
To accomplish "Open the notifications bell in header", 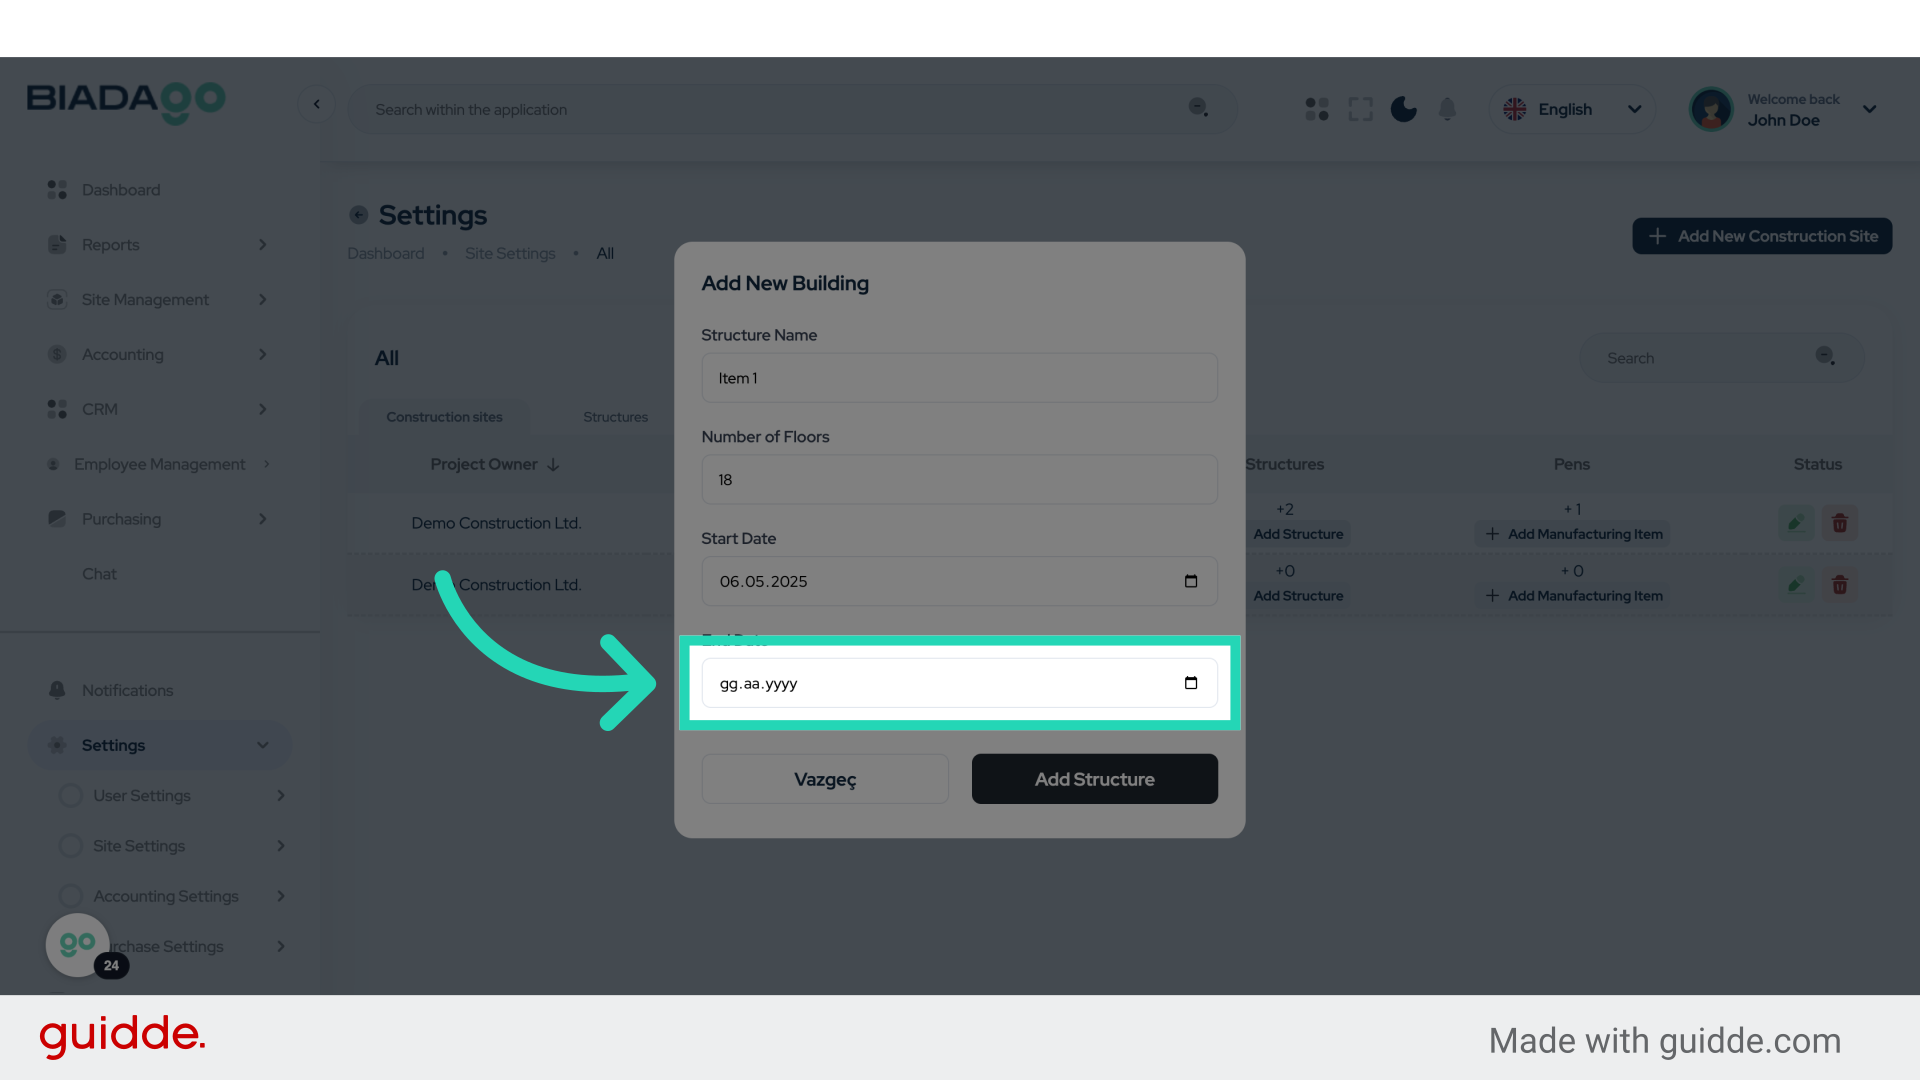I will pos(1447,109).
